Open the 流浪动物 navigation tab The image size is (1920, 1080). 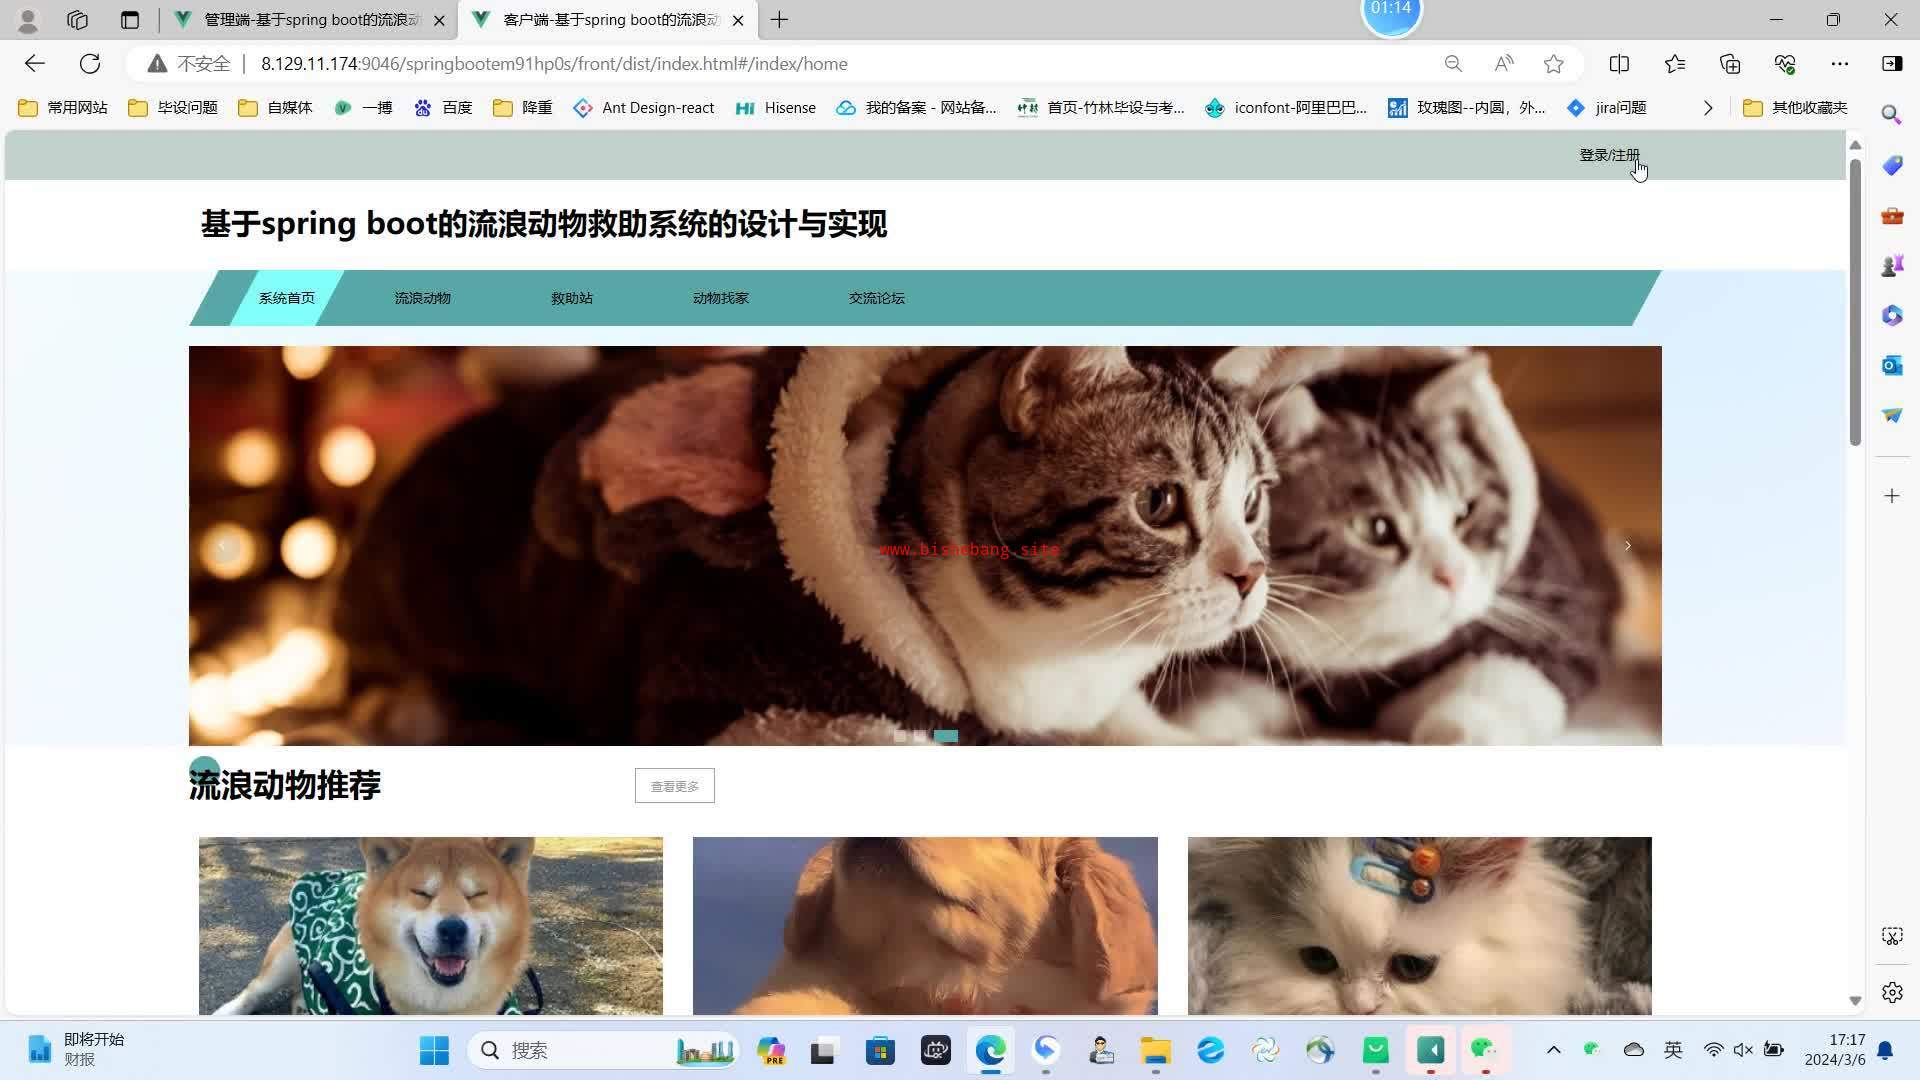tap(422, 298)
